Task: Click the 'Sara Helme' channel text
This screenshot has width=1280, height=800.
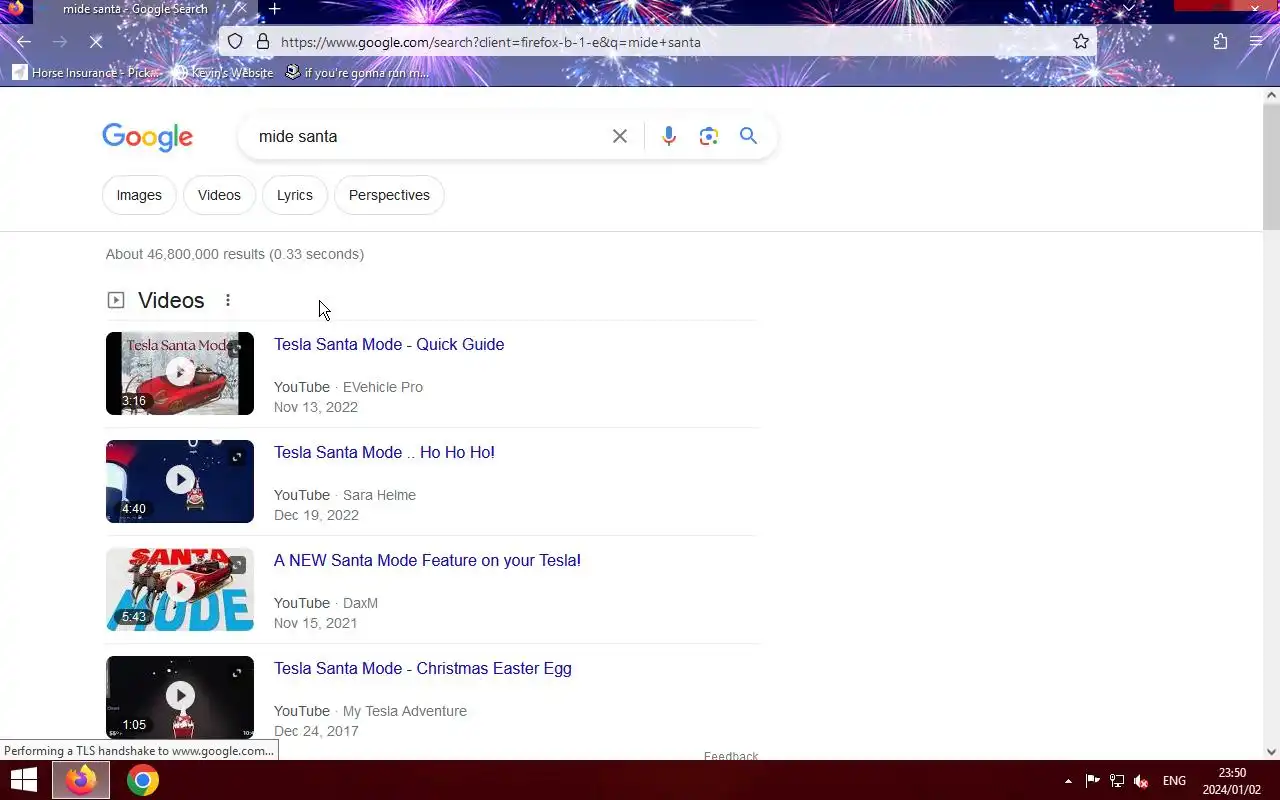Action: (379, 495)
